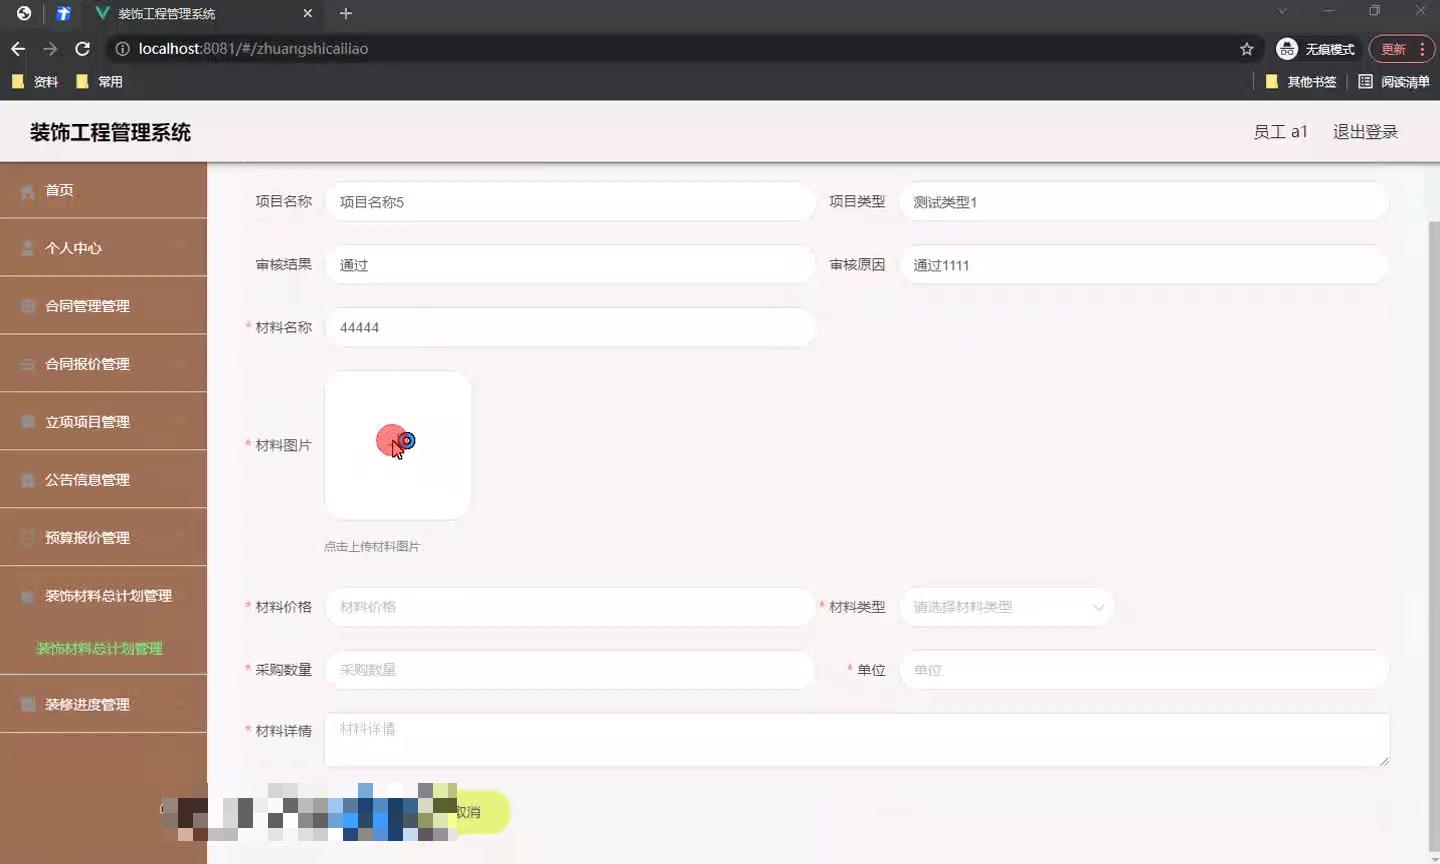
Task: Click the 个人中心 user icon
Action: (x=27, y=247)
